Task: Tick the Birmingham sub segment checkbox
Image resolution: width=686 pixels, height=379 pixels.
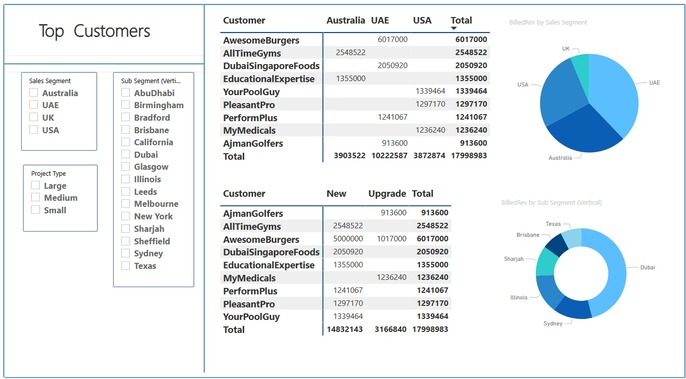Action: (126, 105)
